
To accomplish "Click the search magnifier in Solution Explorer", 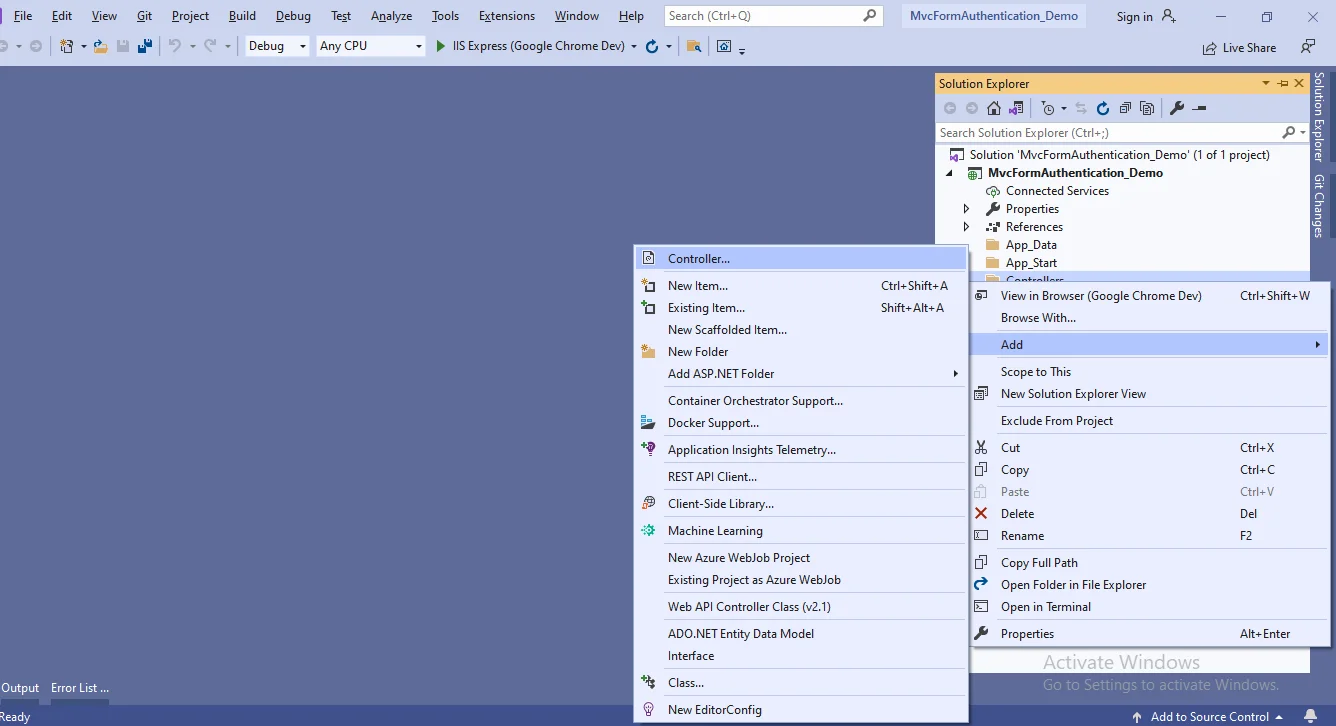I will pyautogui.click(x=1289, y=132).
